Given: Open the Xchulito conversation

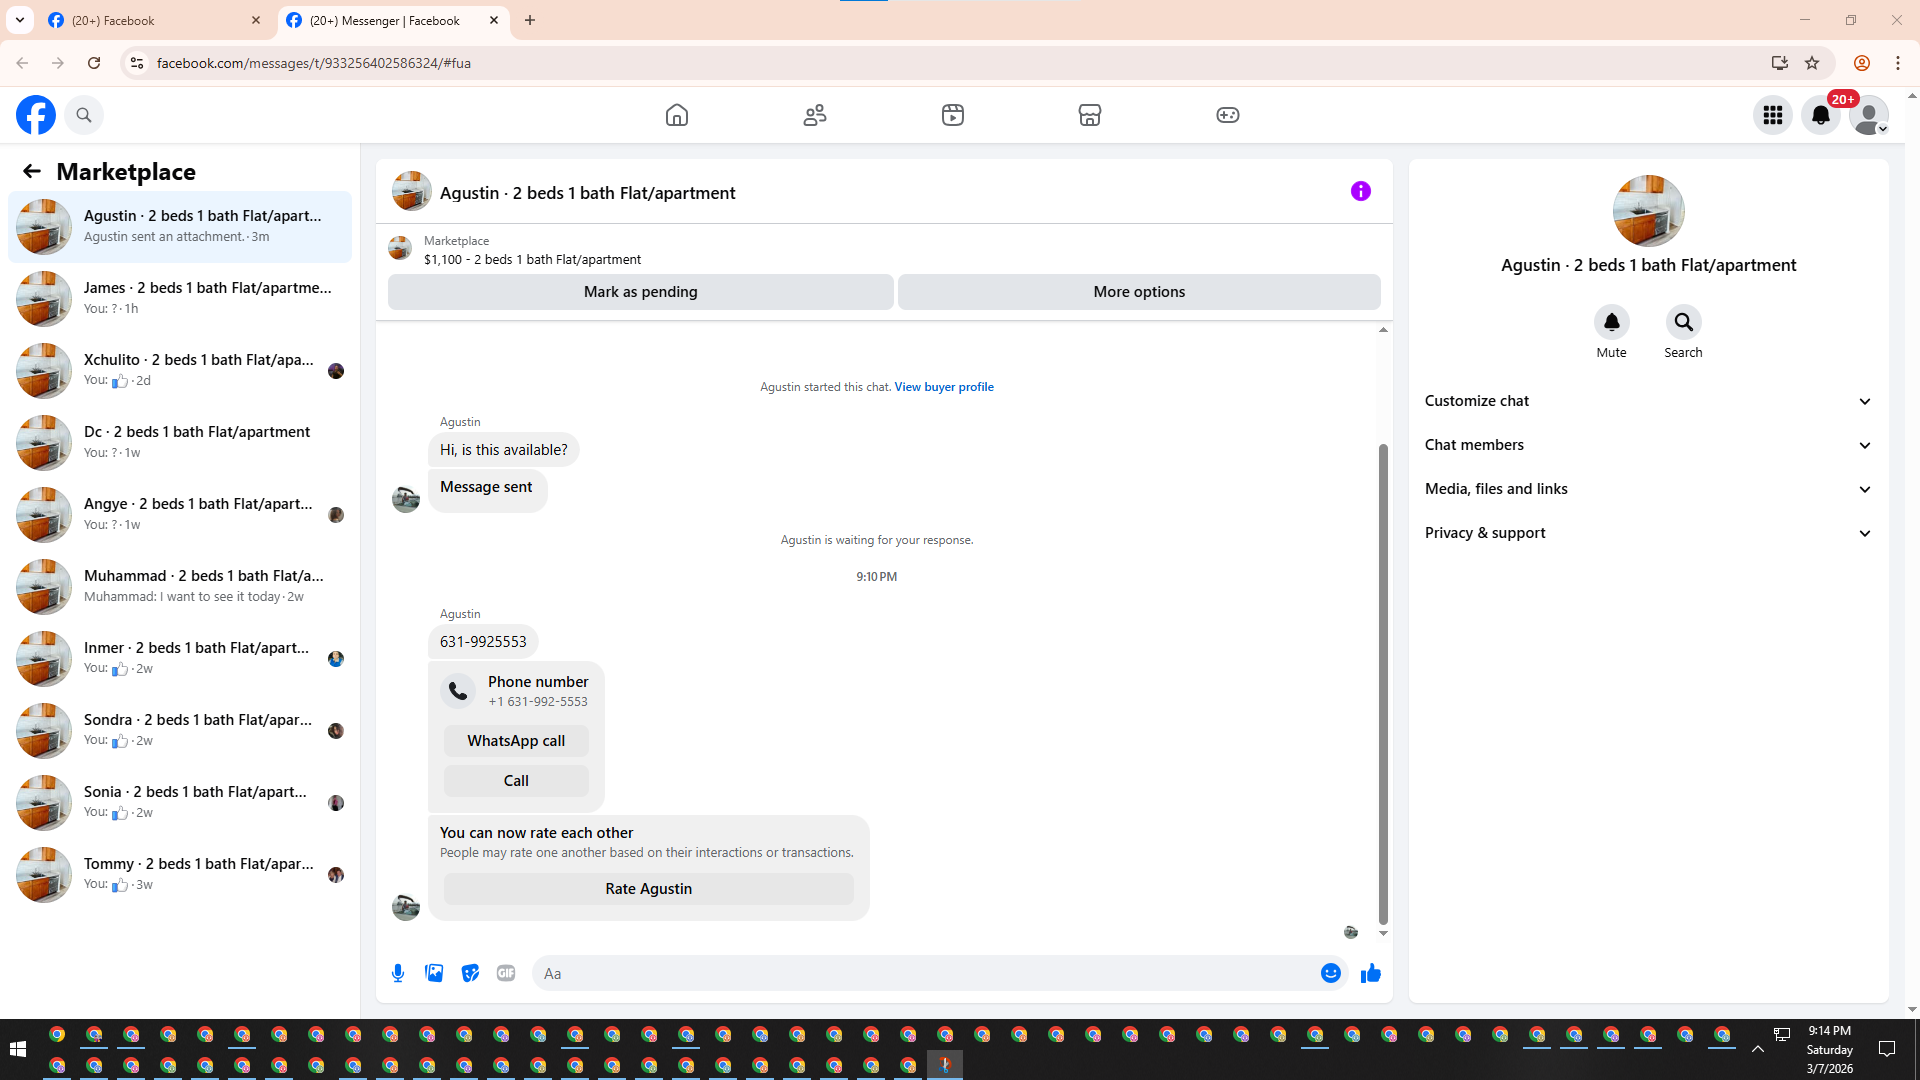Looking at the screenshot, I should pos(180,371).
